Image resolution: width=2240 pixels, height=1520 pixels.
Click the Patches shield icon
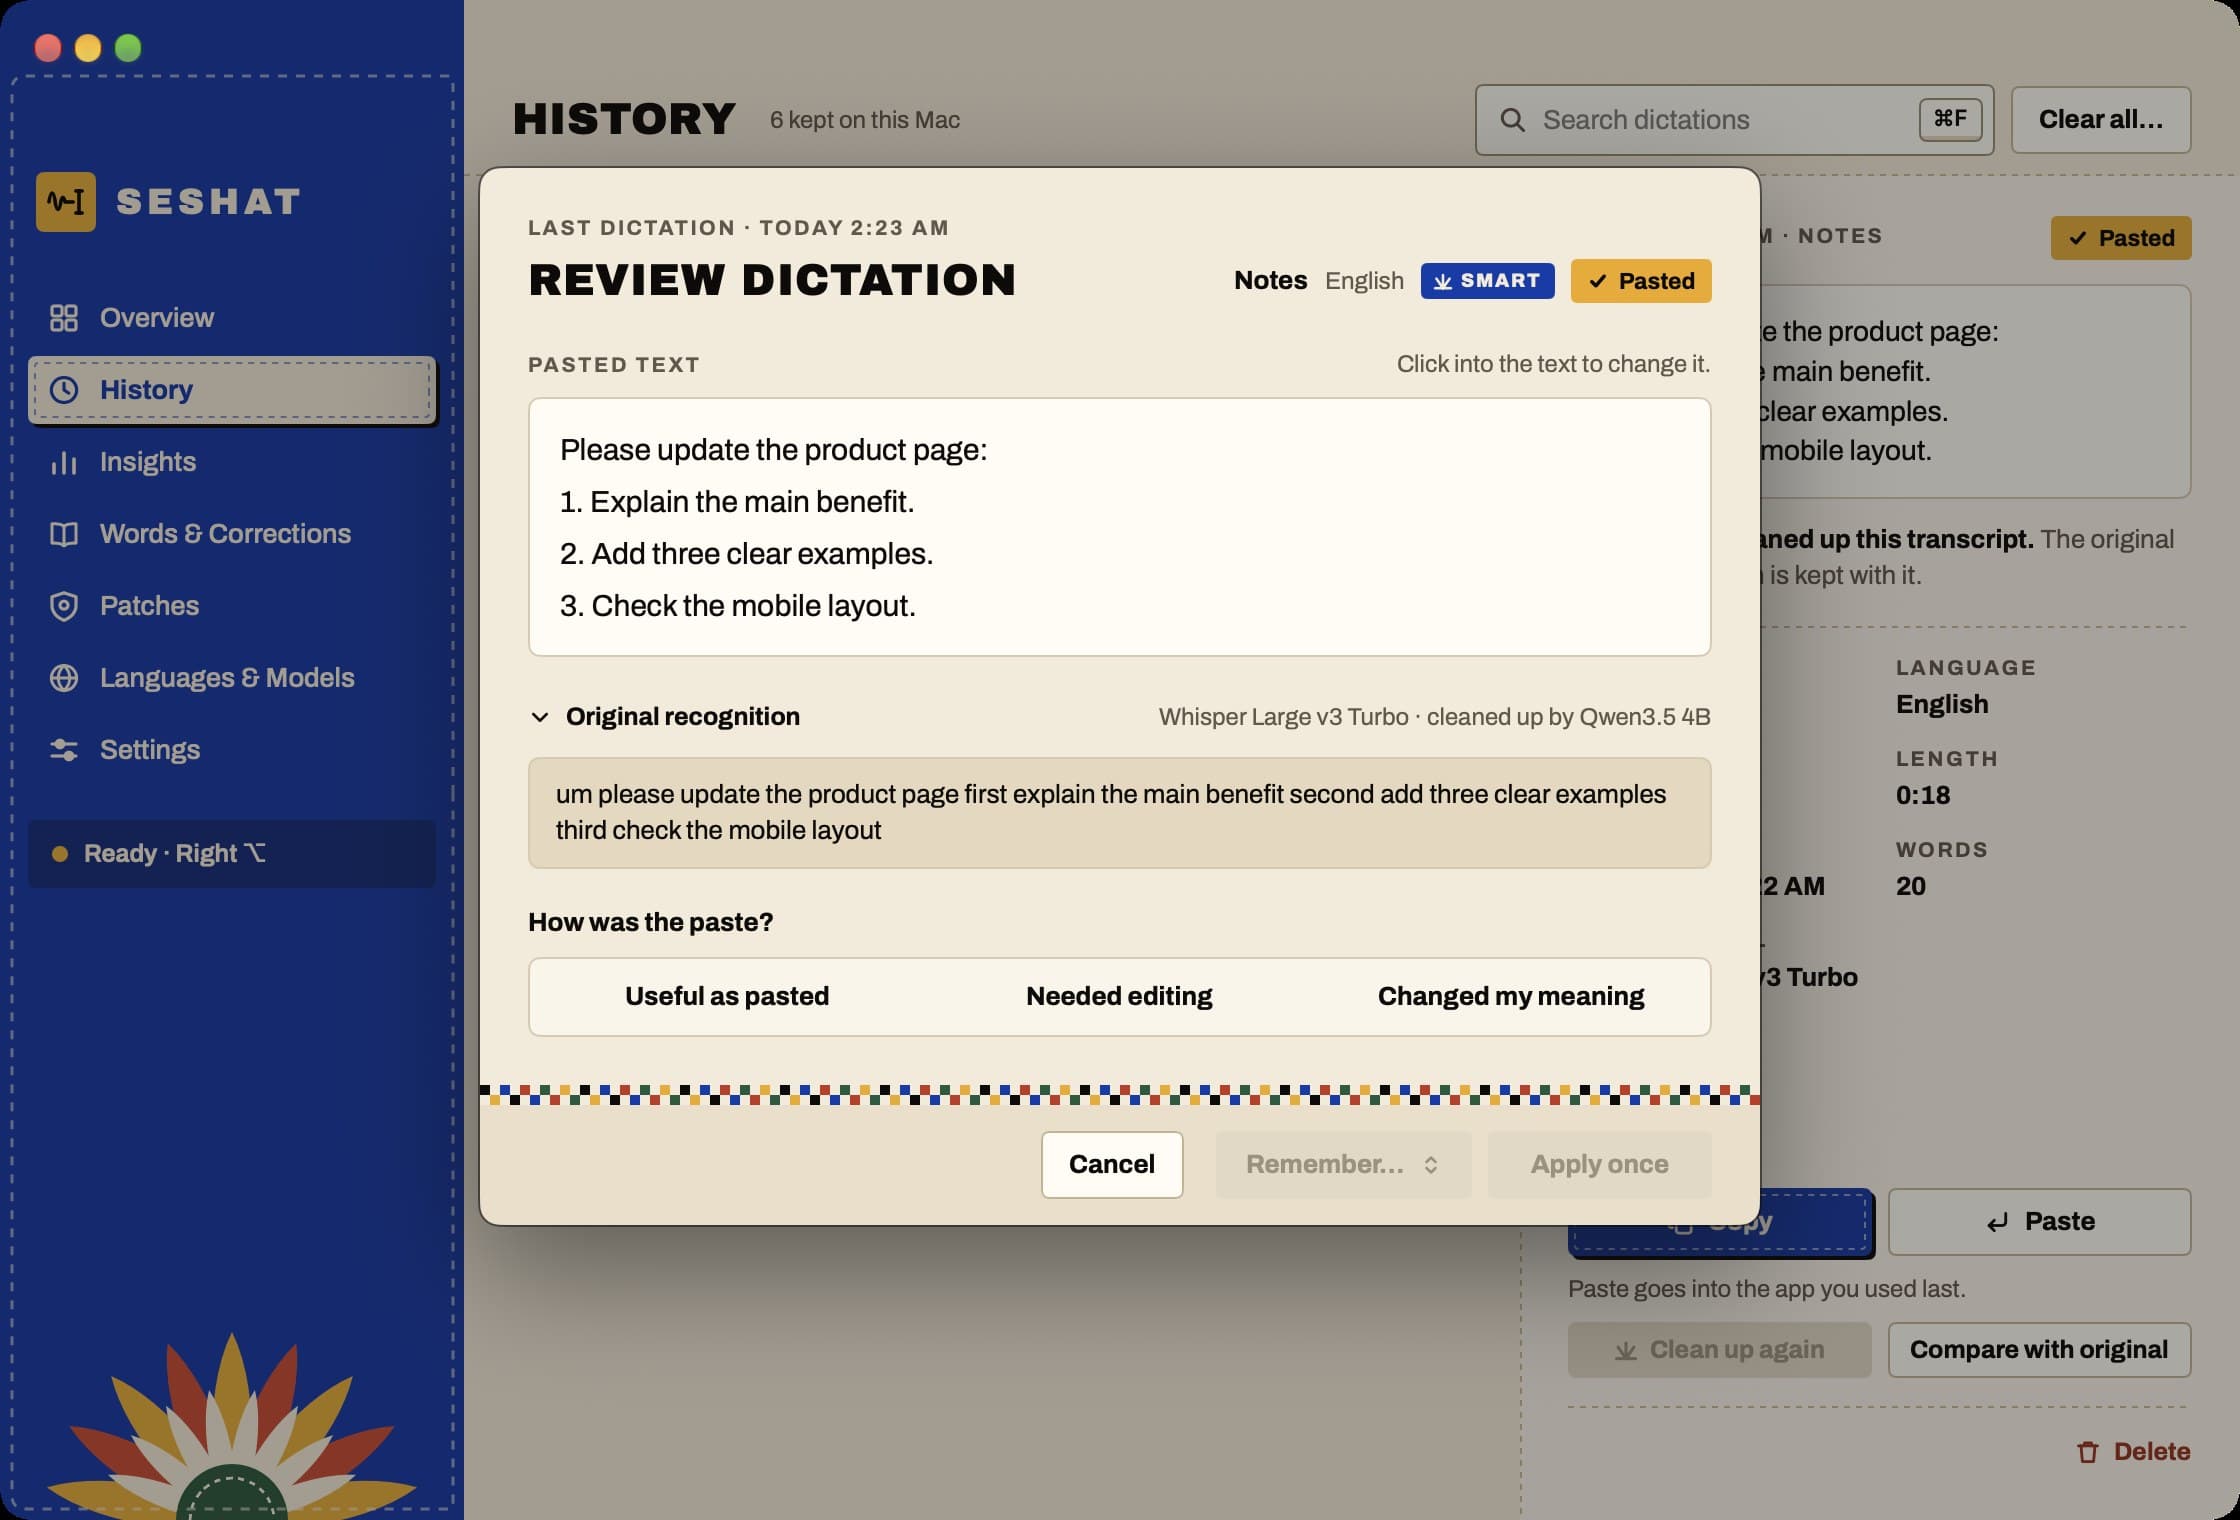pyautogui.click(x=64, y=606)
